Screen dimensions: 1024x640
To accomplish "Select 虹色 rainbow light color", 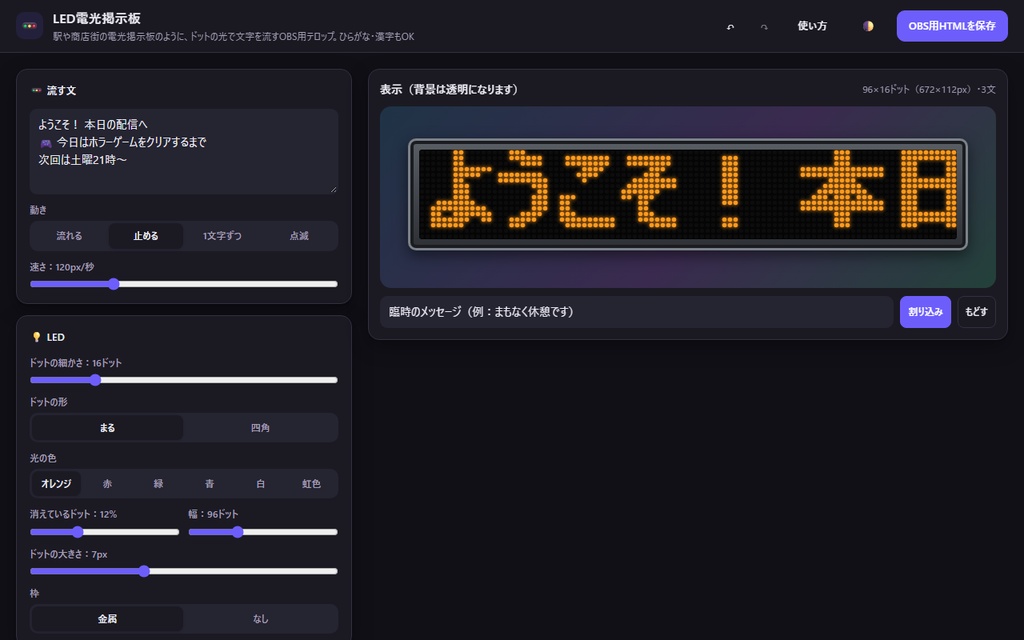I will point(311,484).
